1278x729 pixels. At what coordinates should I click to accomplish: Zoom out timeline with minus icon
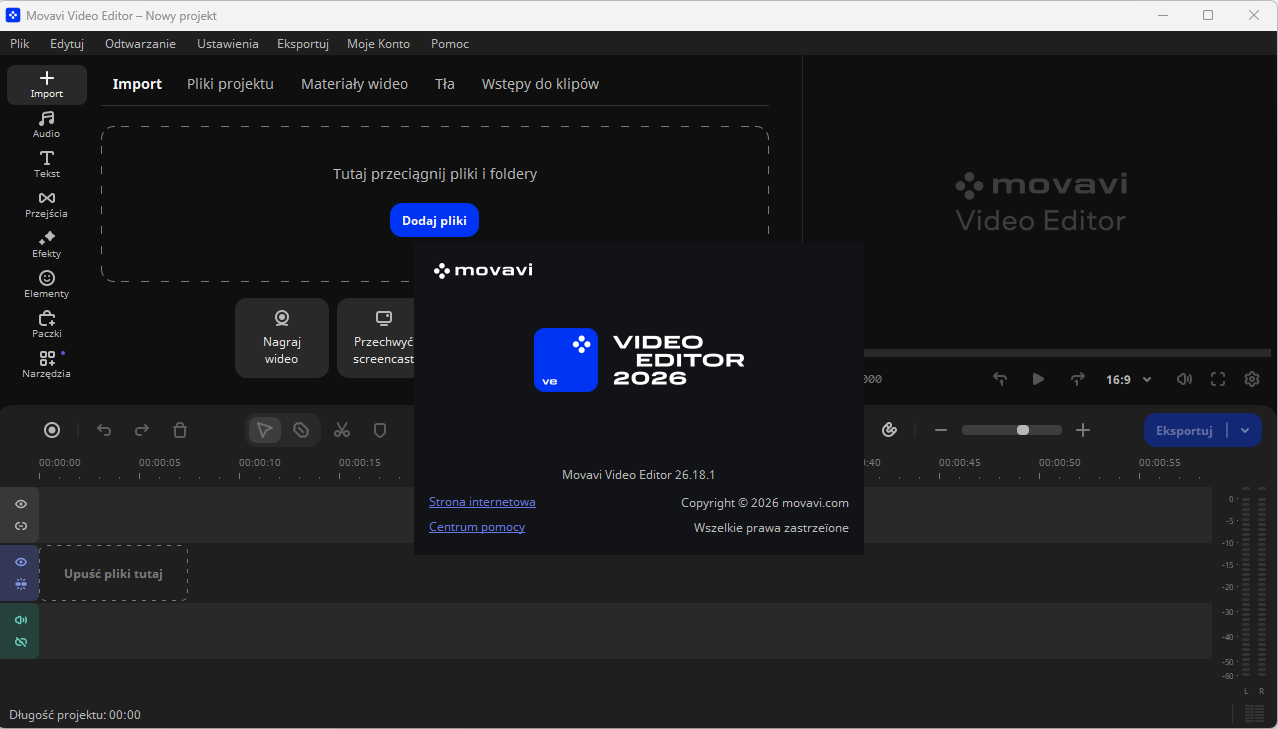pos(941,430)
